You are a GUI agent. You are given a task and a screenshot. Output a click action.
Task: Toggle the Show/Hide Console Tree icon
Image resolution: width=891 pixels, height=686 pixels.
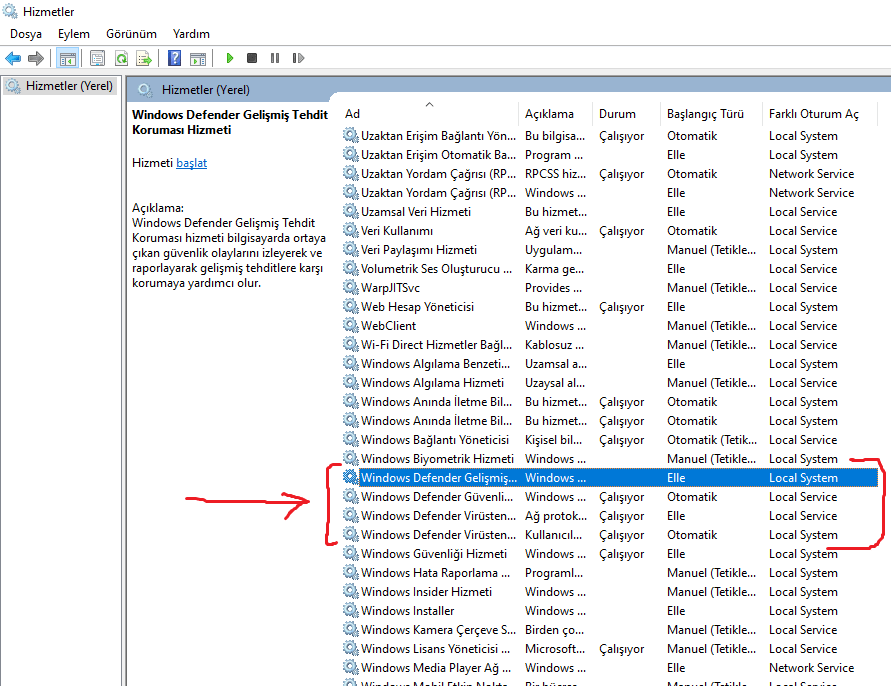pos(68,58)
